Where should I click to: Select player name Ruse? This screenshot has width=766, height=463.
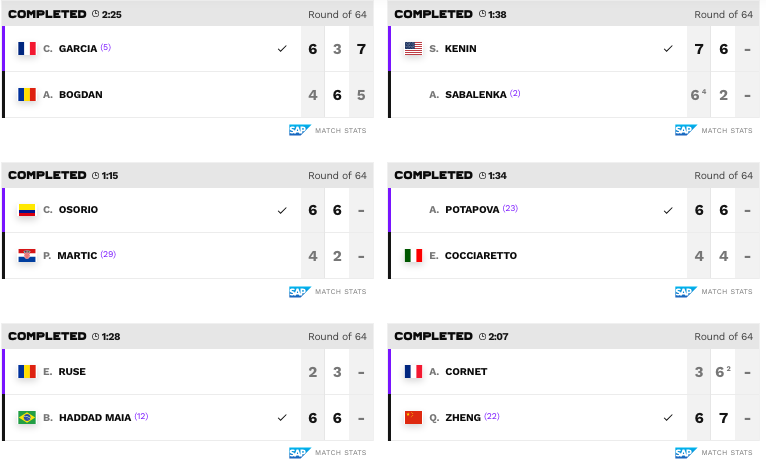(x=72, y=372)
